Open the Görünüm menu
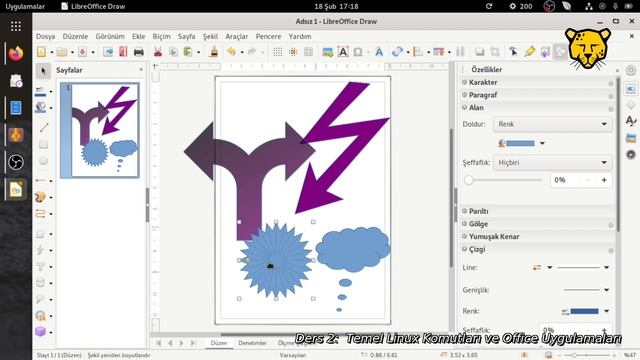The height and width of the screenshot is (360, 640). tap(110, 36)
